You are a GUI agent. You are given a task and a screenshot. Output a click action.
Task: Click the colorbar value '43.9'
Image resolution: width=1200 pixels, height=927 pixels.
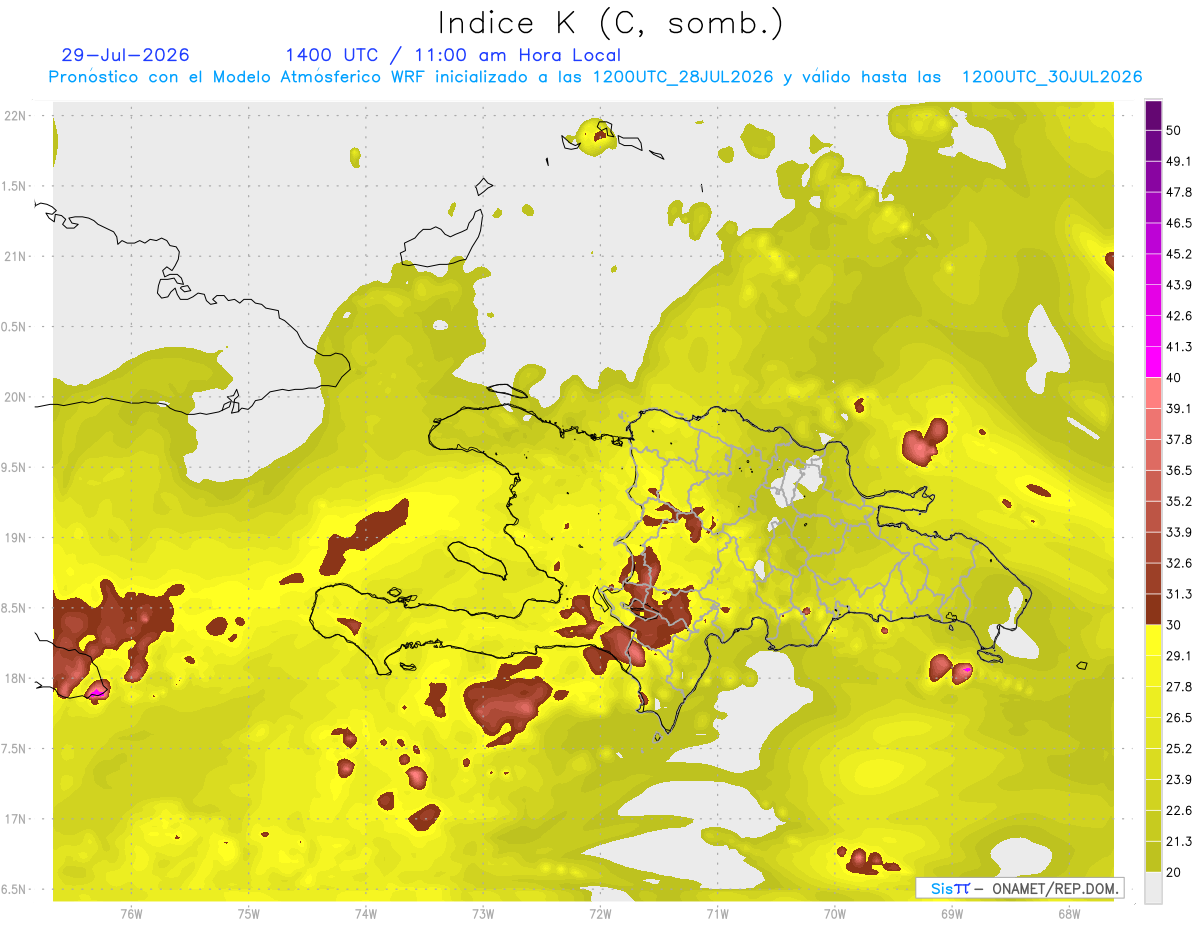[1179, 285]
